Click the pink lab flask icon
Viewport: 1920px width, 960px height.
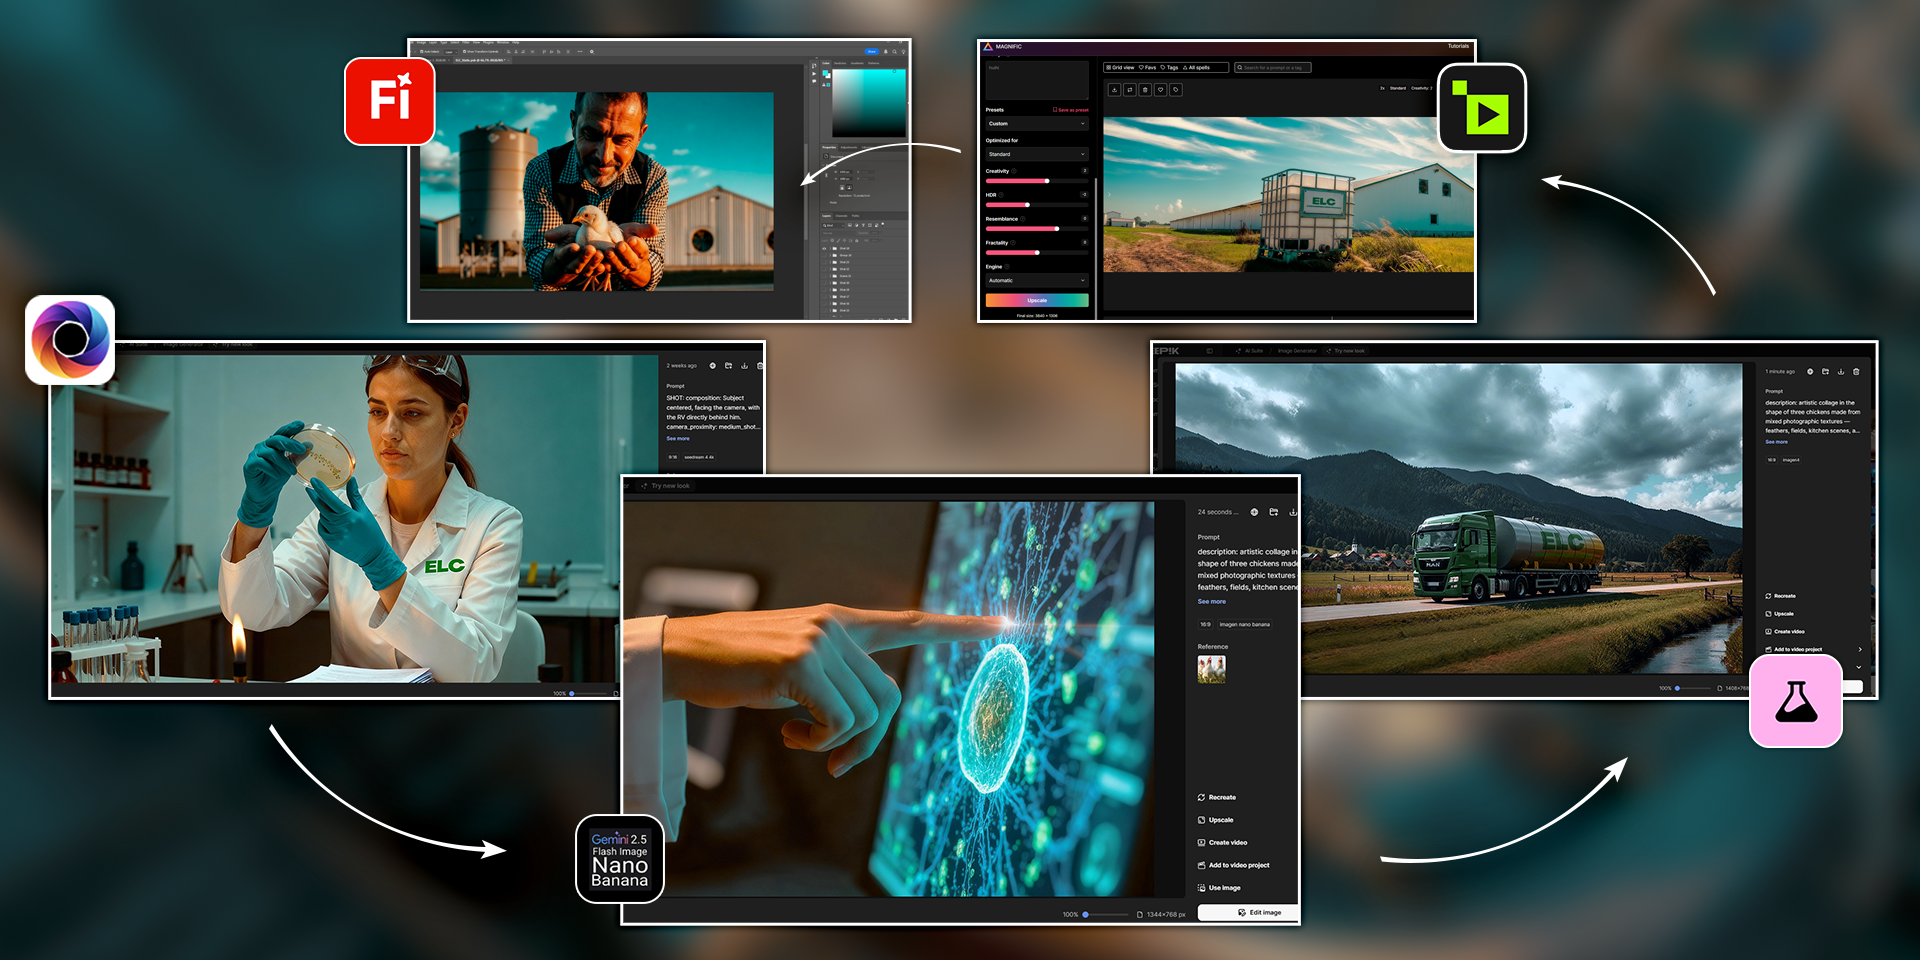click(x=1795, y=702)
